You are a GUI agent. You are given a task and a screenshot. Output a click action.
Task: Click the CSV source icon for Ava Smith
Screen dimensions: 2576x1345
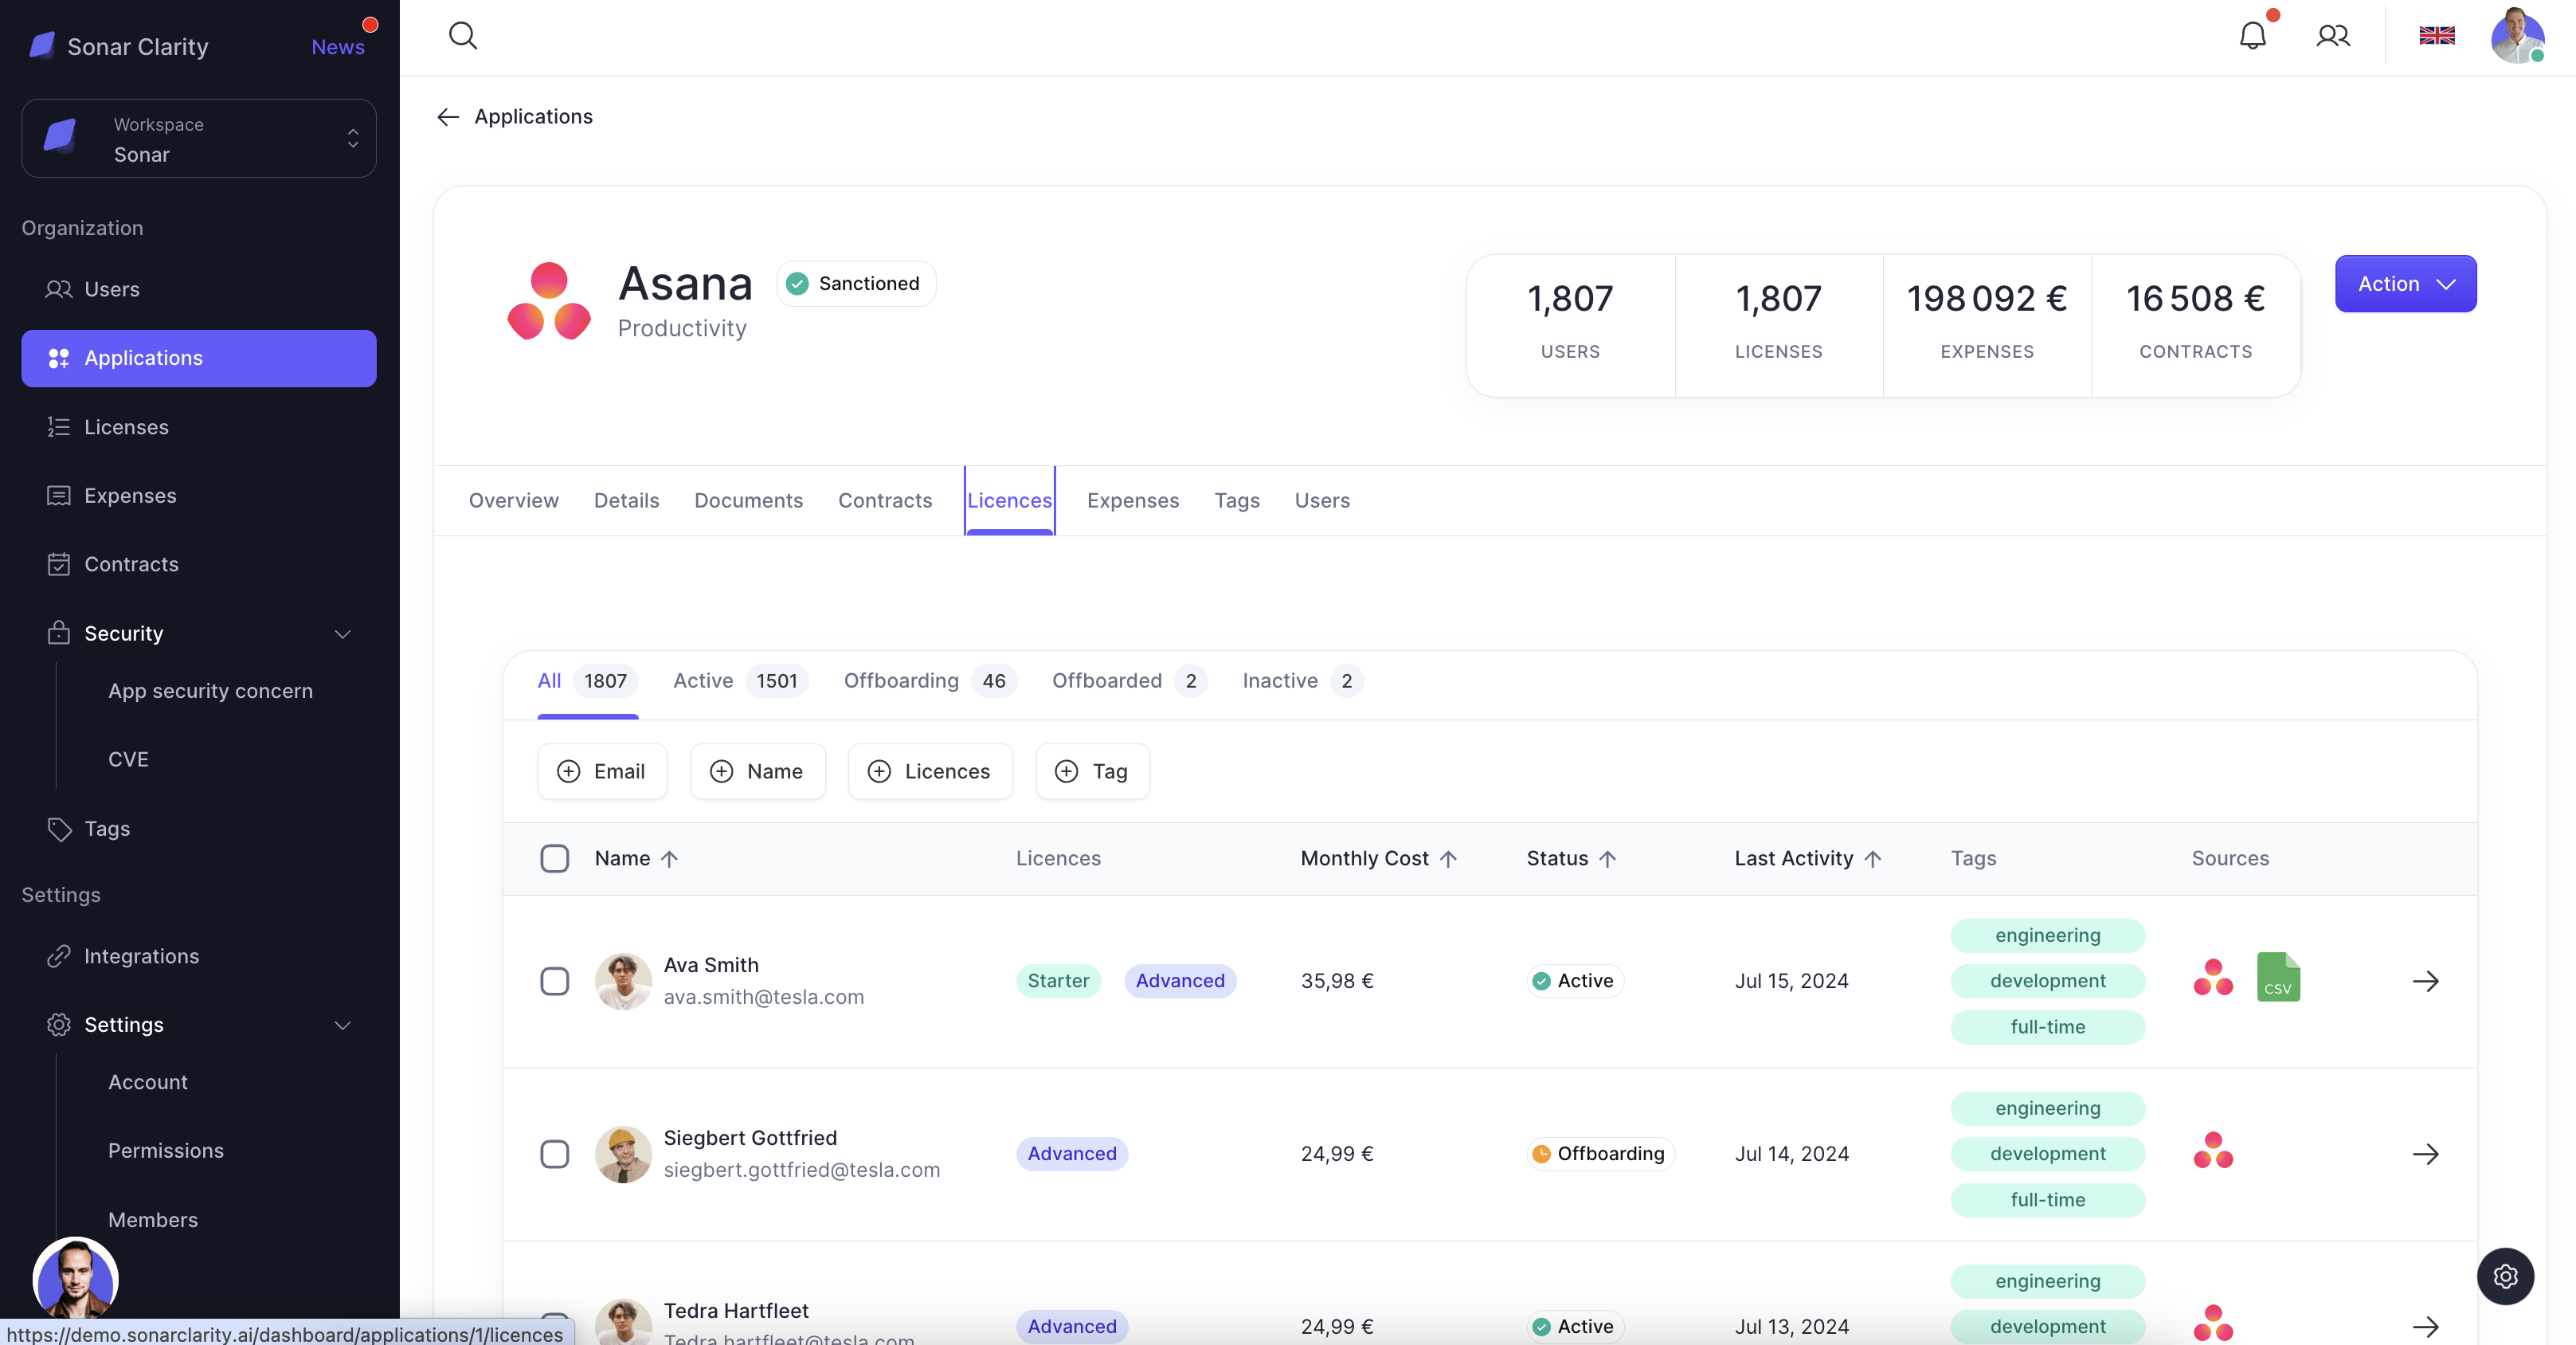click(x=2278, y=978)
